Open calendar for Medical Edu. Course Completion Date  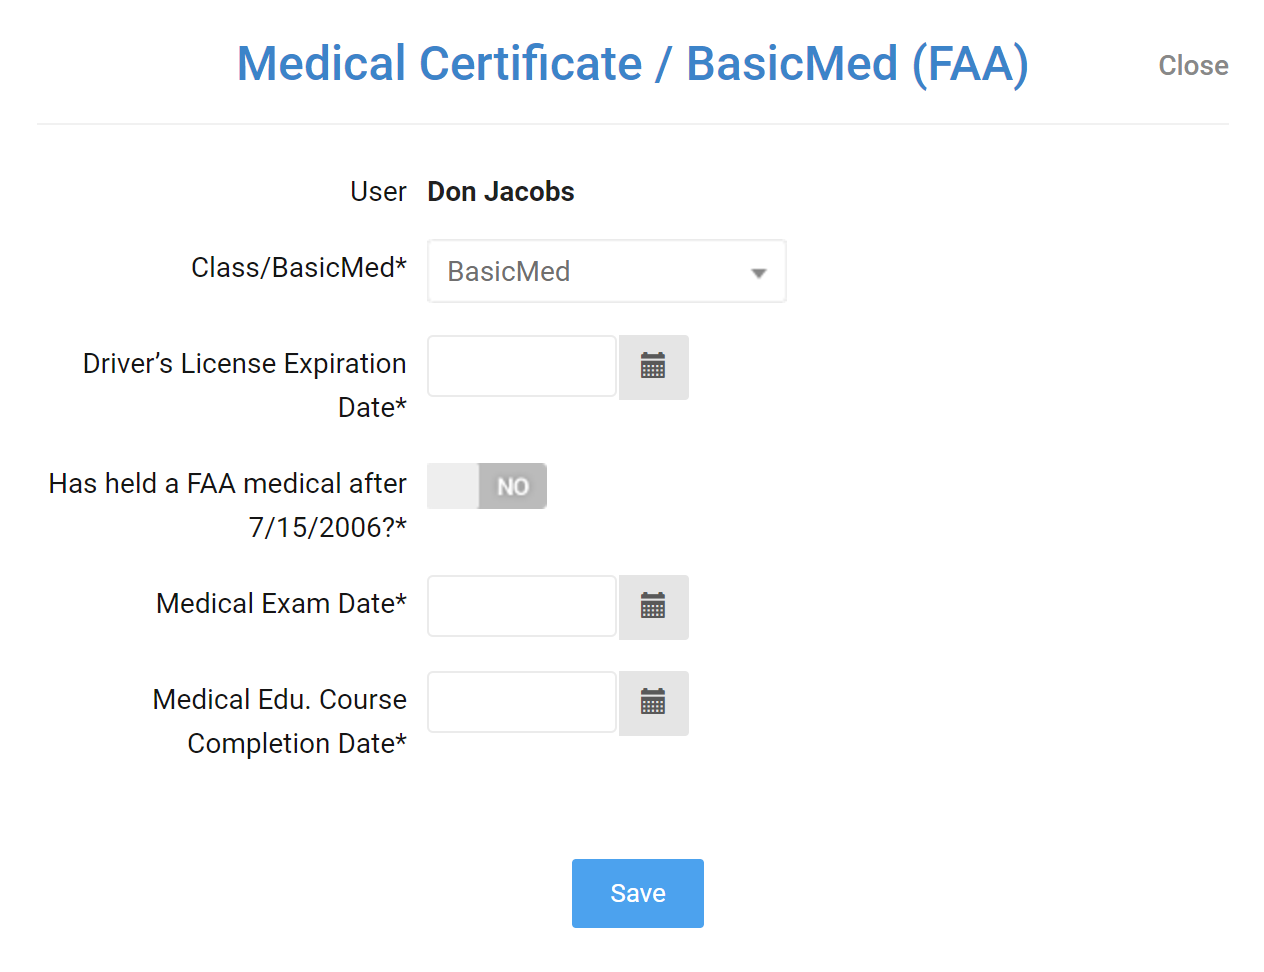pos(653,703)
